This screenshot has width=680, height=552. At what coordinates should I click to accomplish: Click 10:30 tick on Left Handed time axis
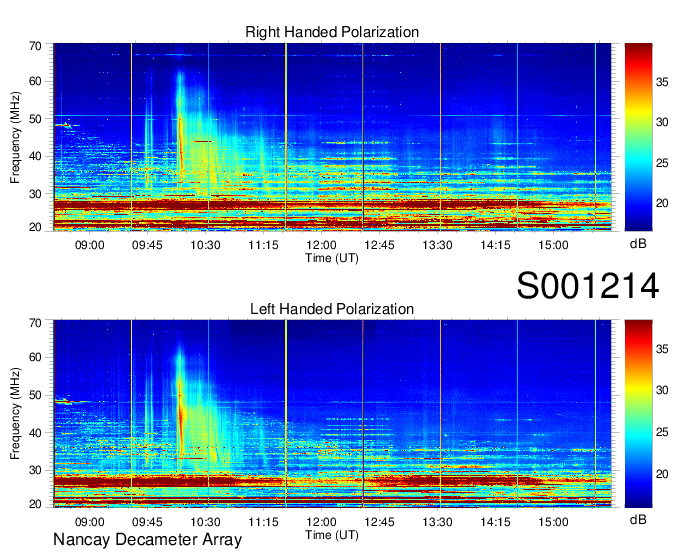pos(206,522)
